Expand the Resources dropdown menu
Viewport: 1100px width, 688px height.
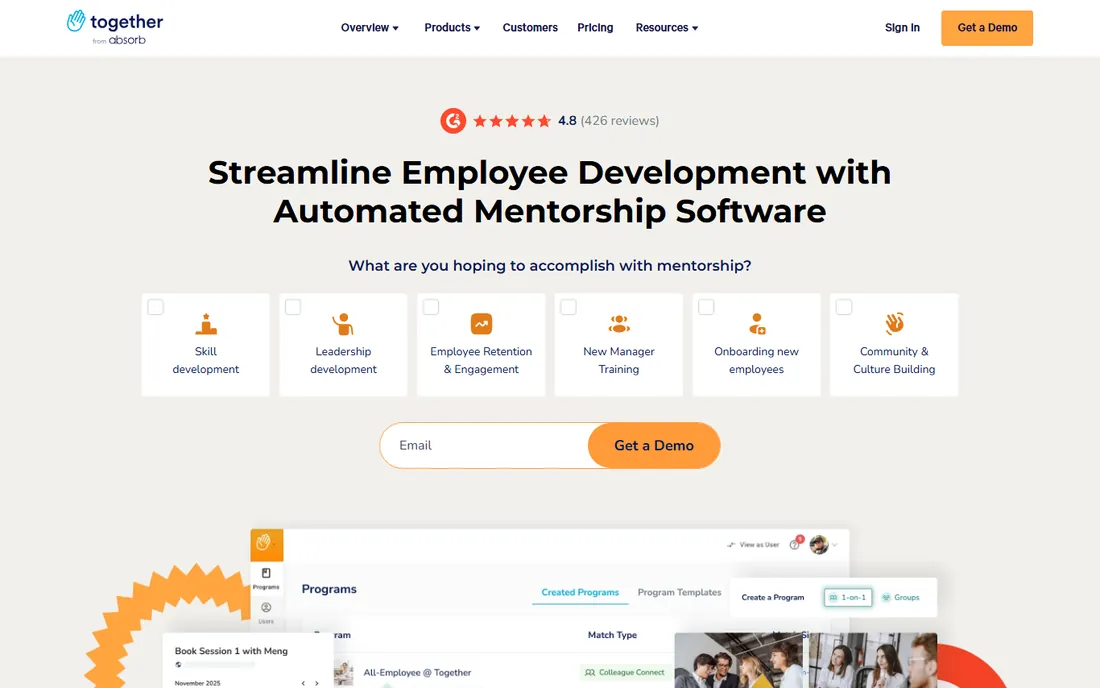[666, 28]
